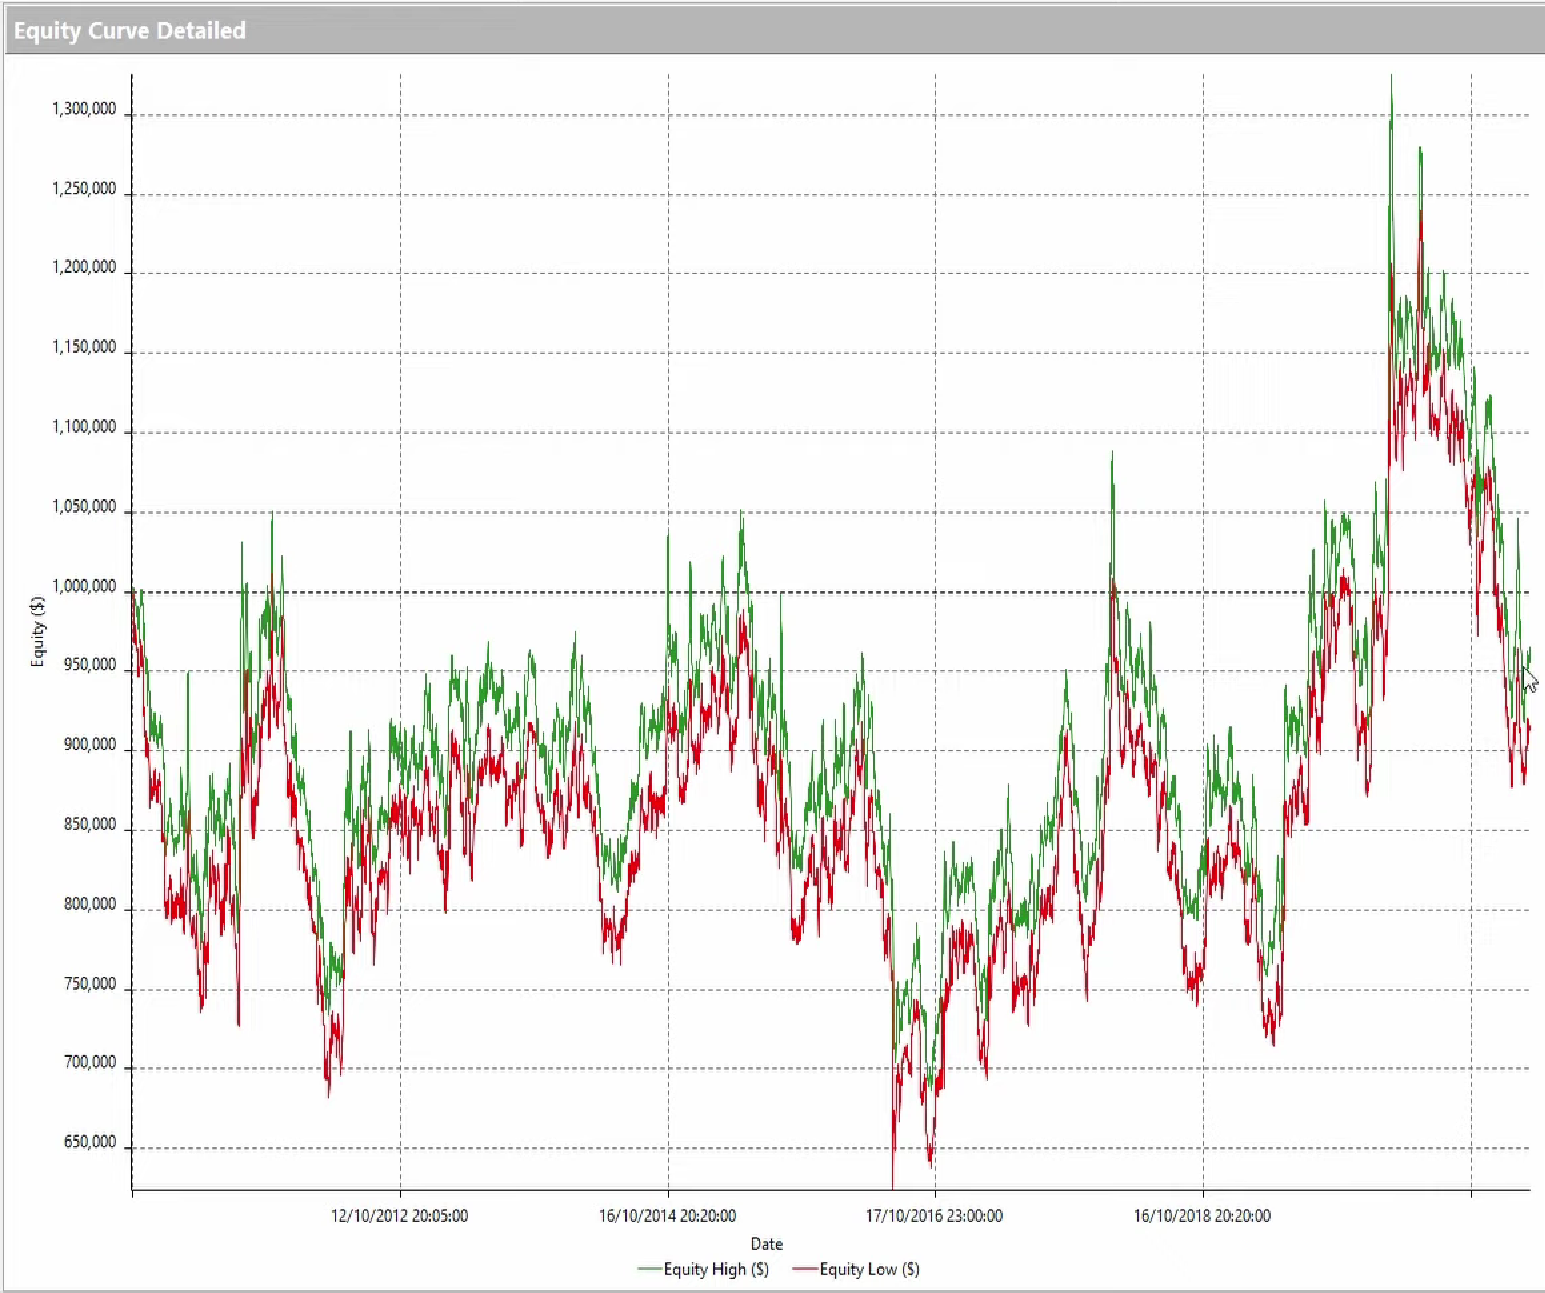
Task: Click the 650,000 axis tick value
Action: click(91, 1139)
